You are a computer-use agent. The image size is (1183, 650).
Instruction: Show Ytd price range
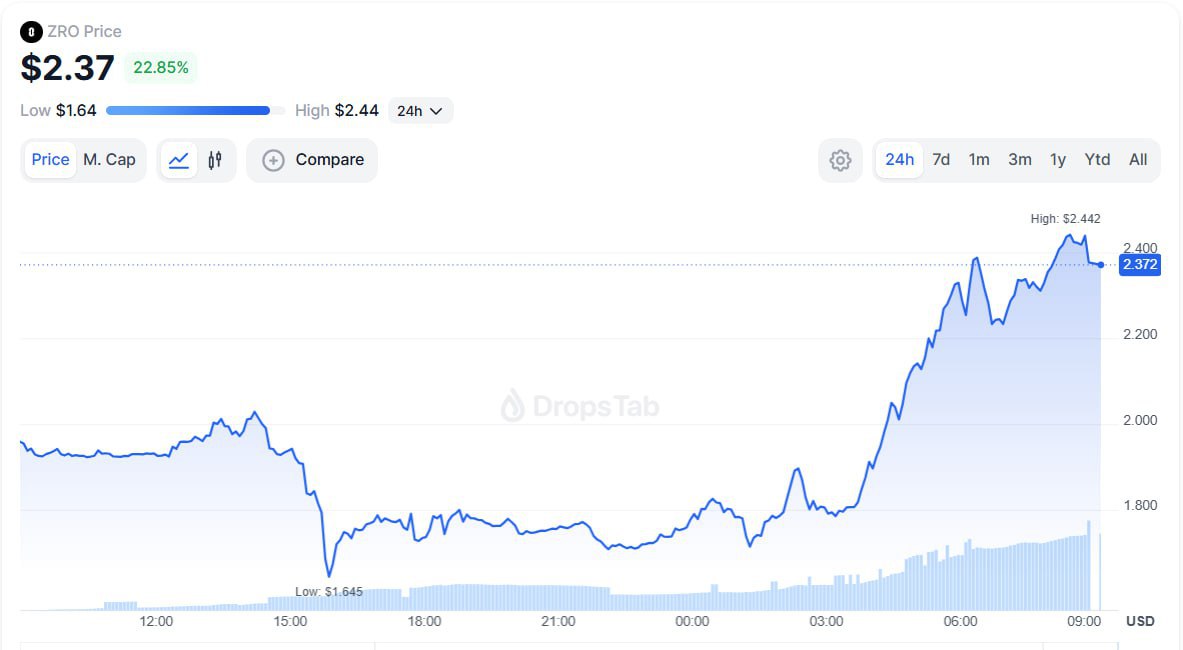(x=1097, y=160)
